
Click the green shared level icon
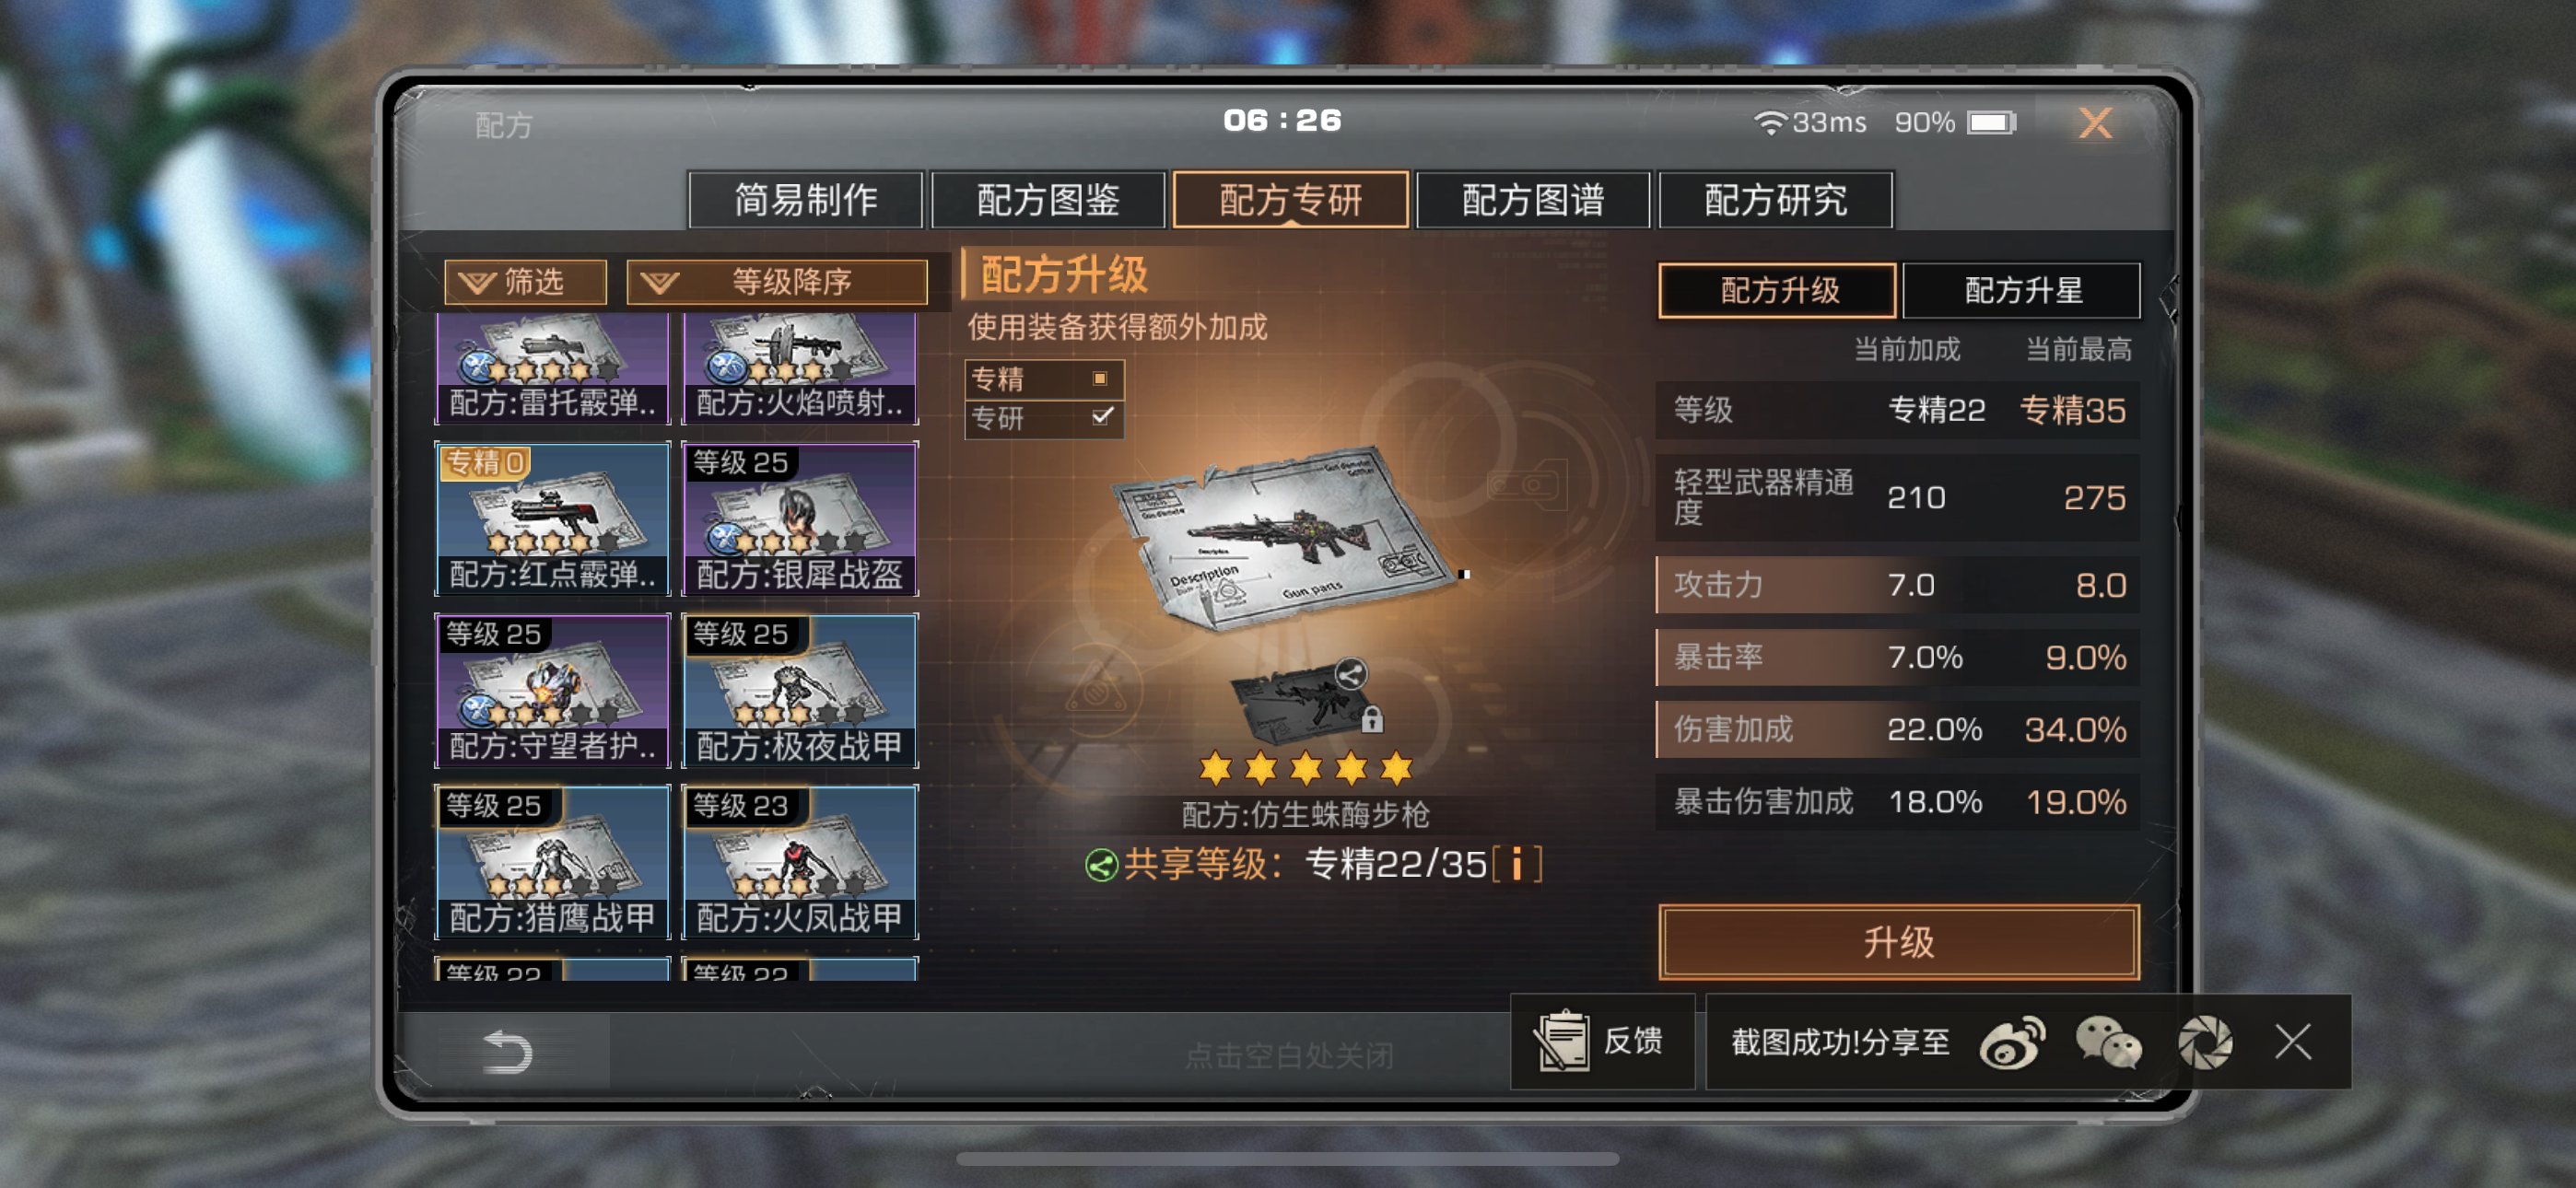pos(1101,865)
